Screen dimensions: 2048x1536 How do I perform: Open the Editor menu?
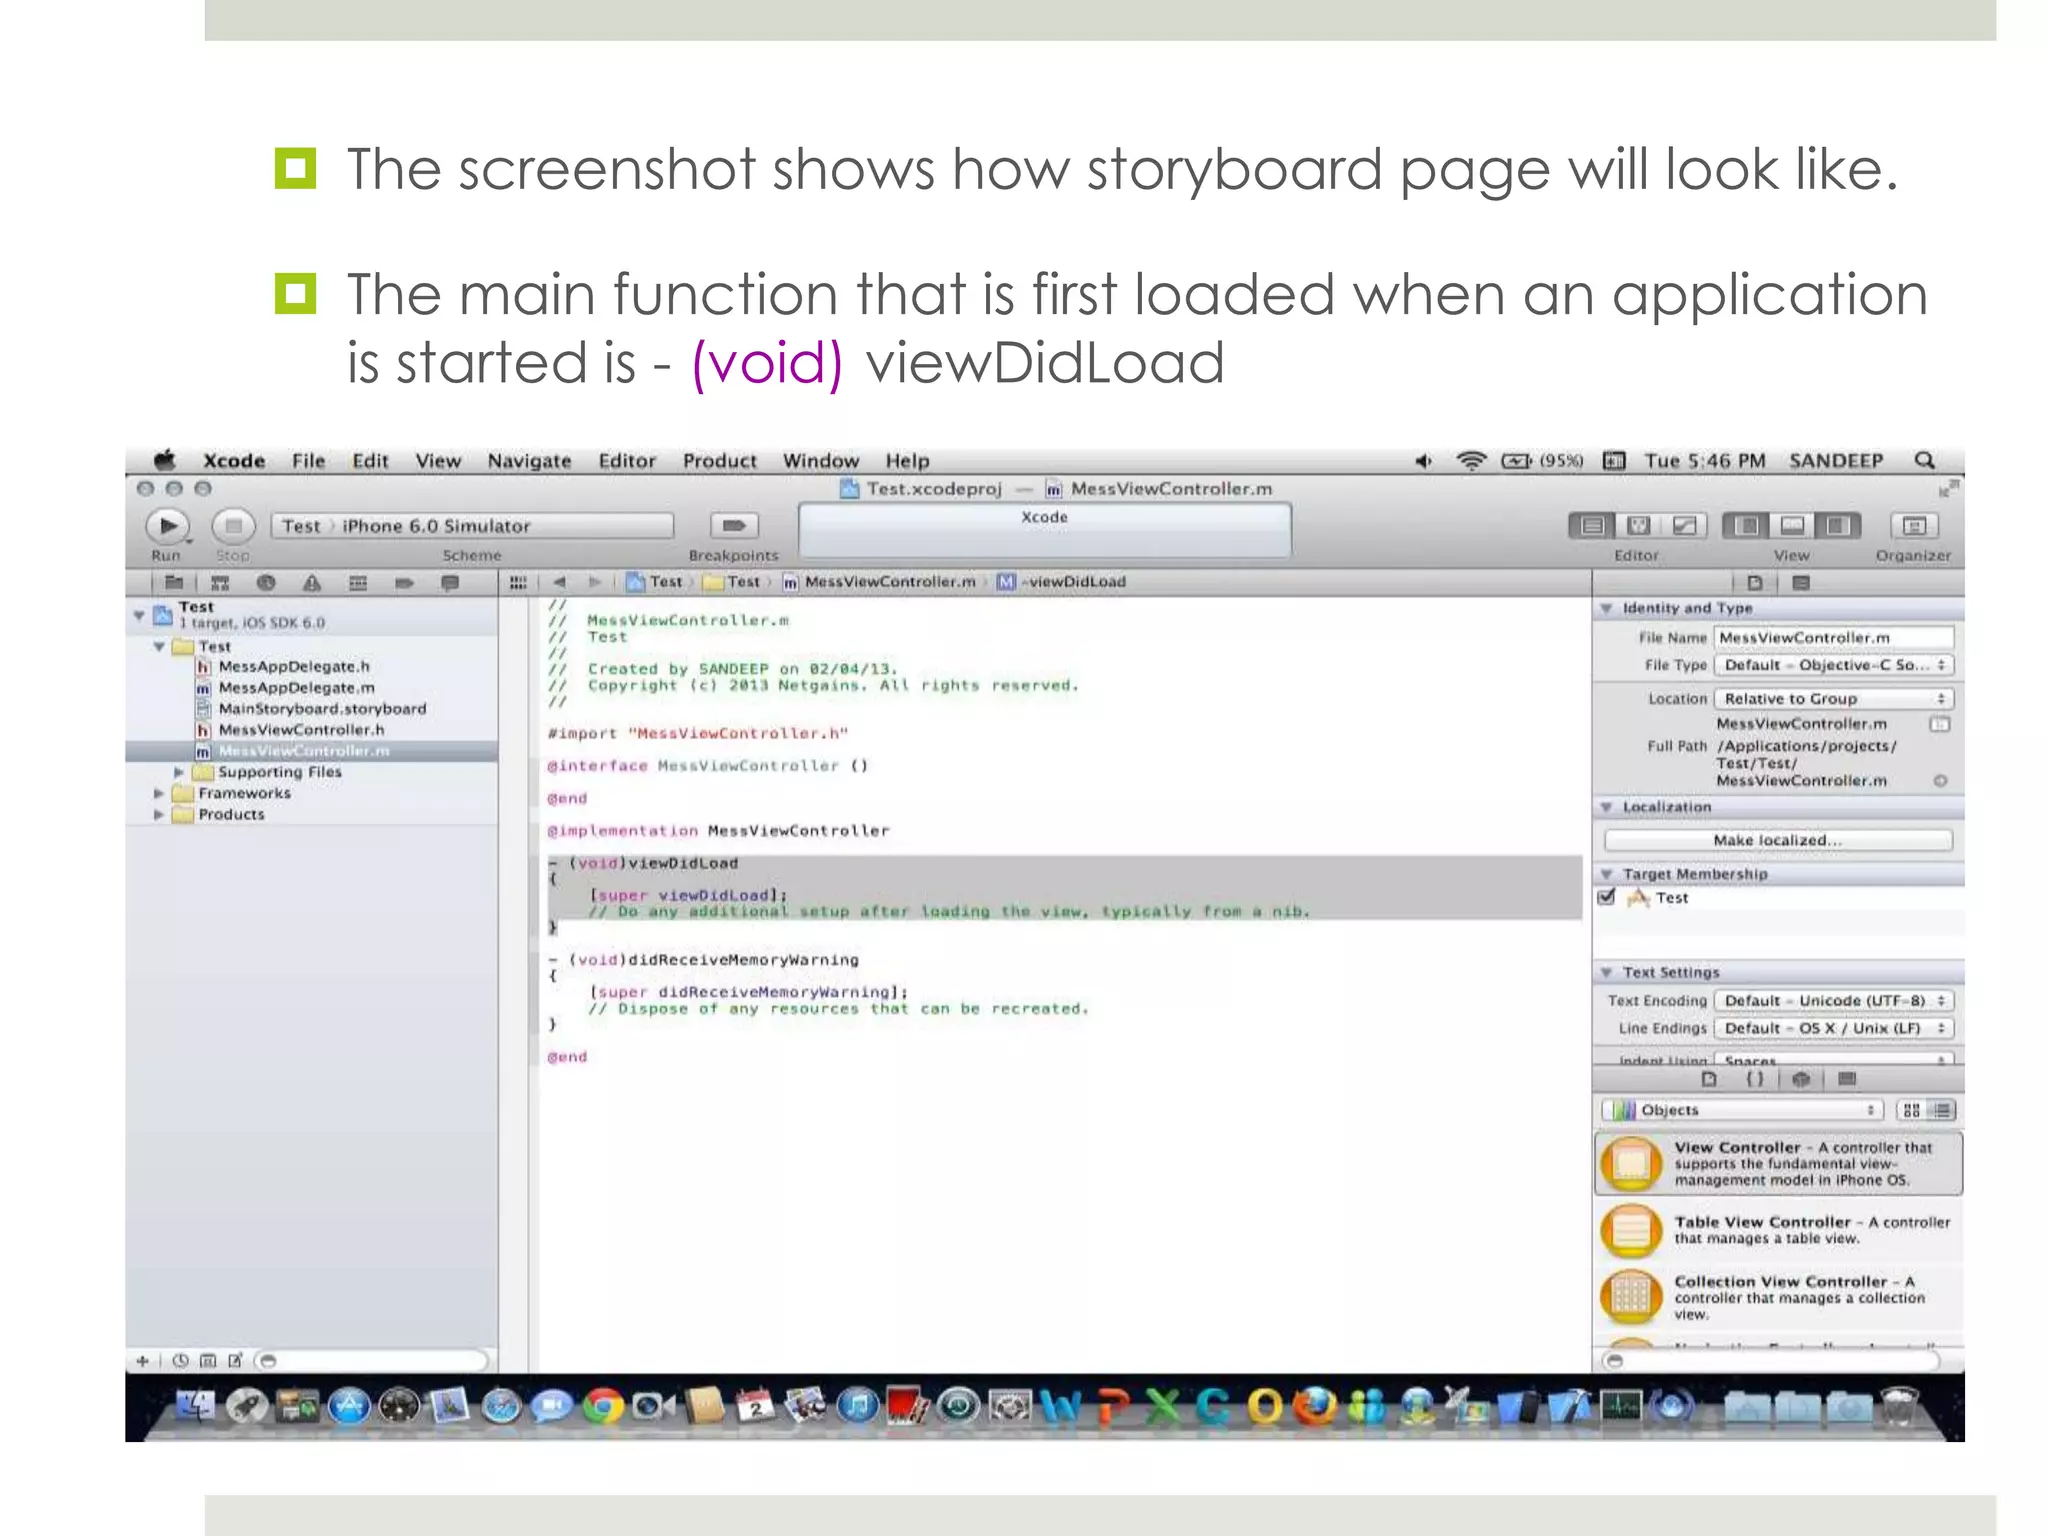[627, 461]
